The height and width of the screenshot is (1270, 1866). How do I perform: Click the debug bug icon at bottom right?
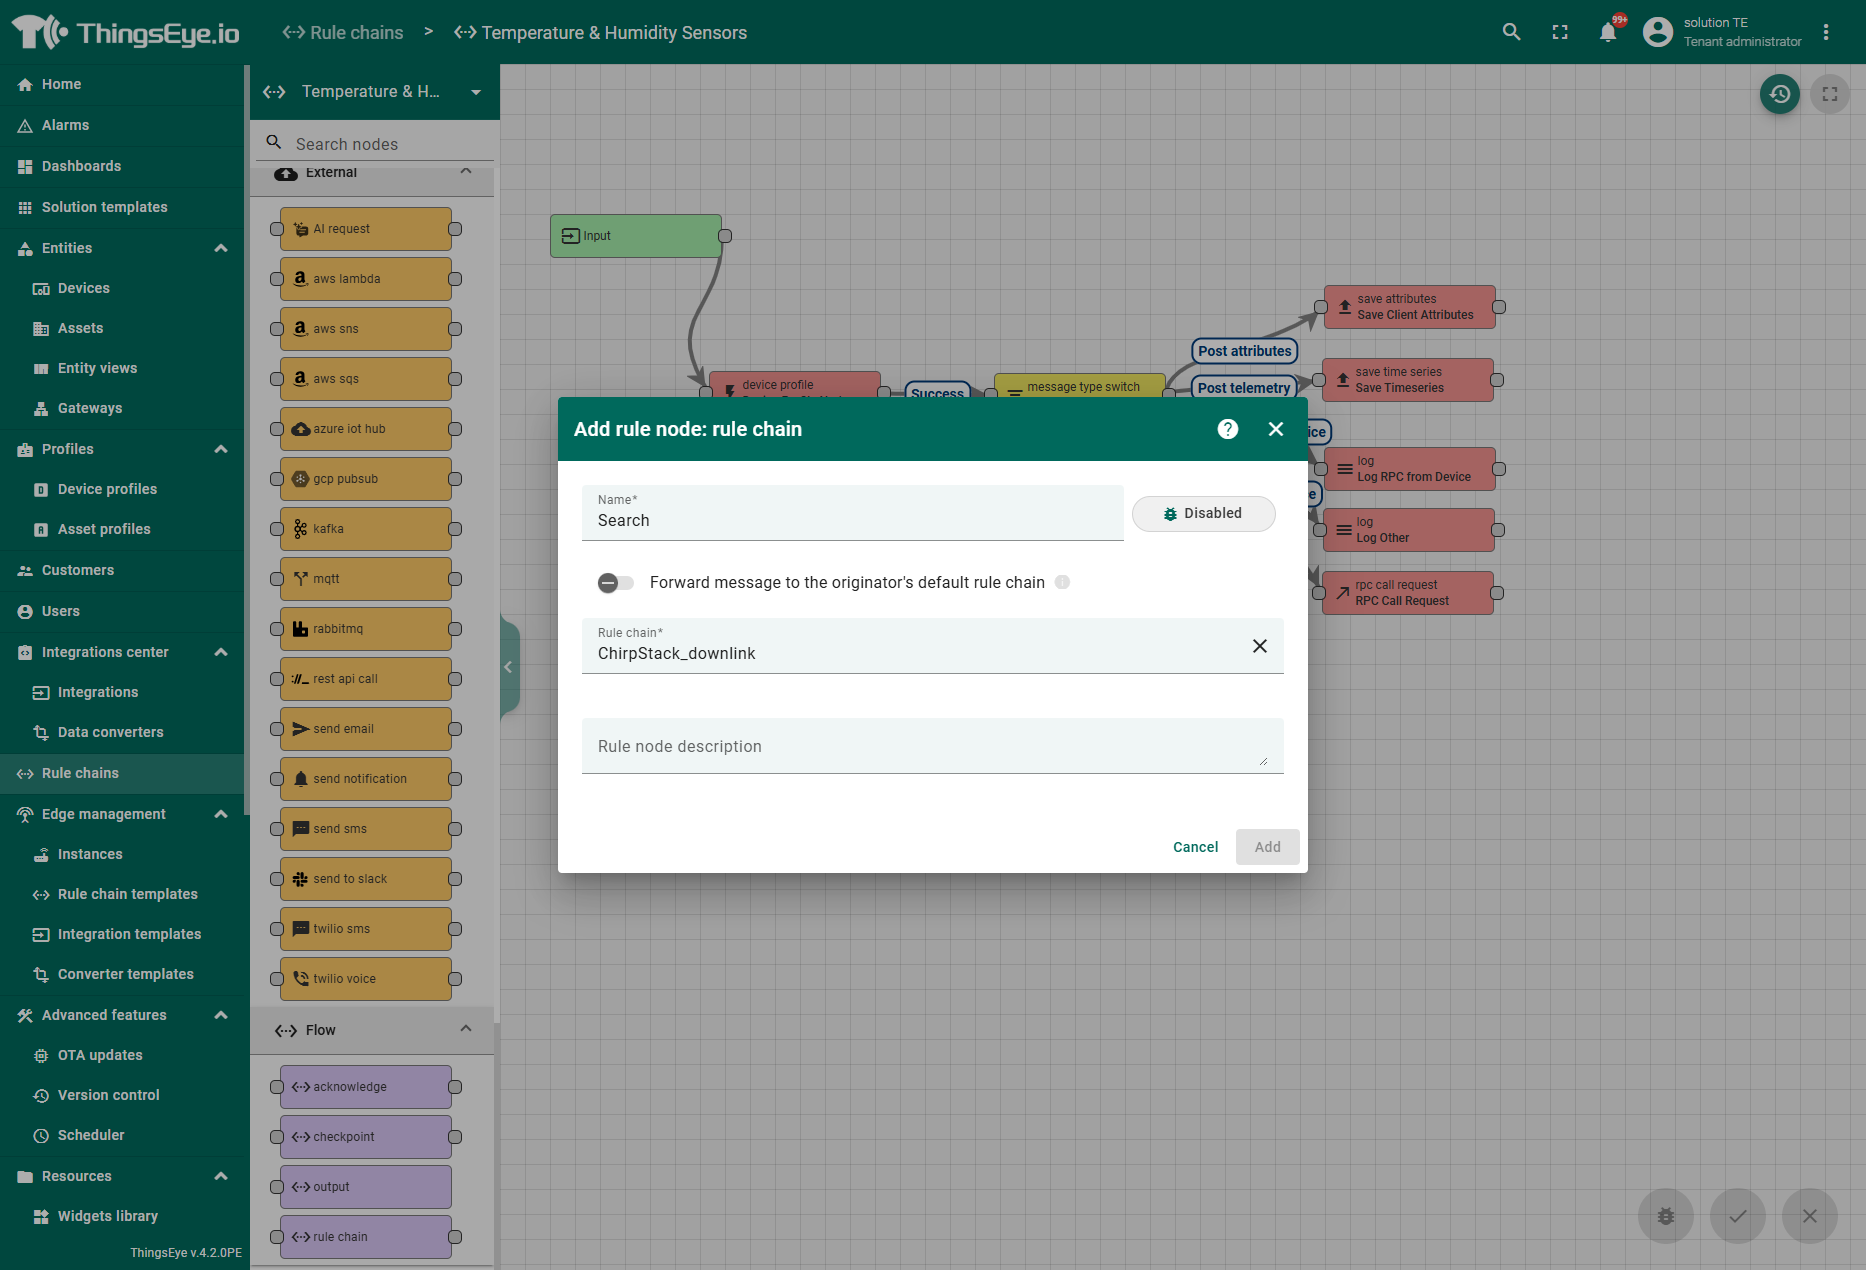pos(1665,1216)
